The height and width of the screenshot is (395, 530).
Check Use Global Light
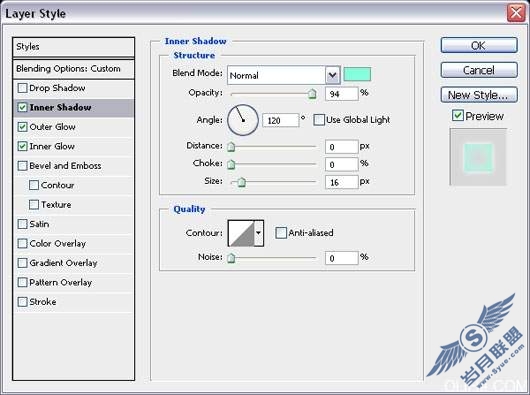coord(319,120)
